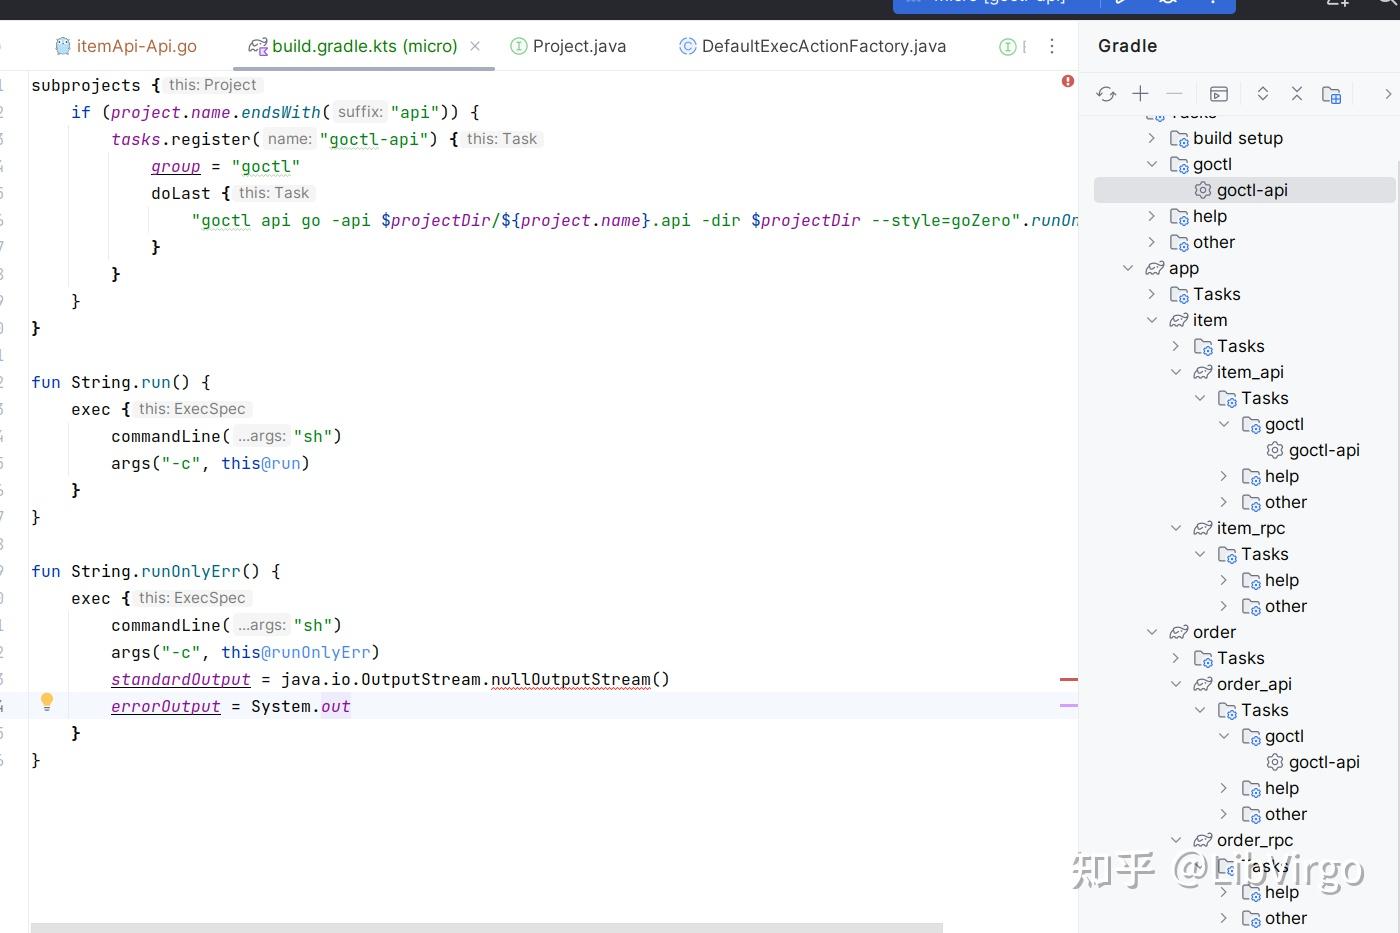Collapse the item project node
1400x933 pixels.
[1152, 320]
